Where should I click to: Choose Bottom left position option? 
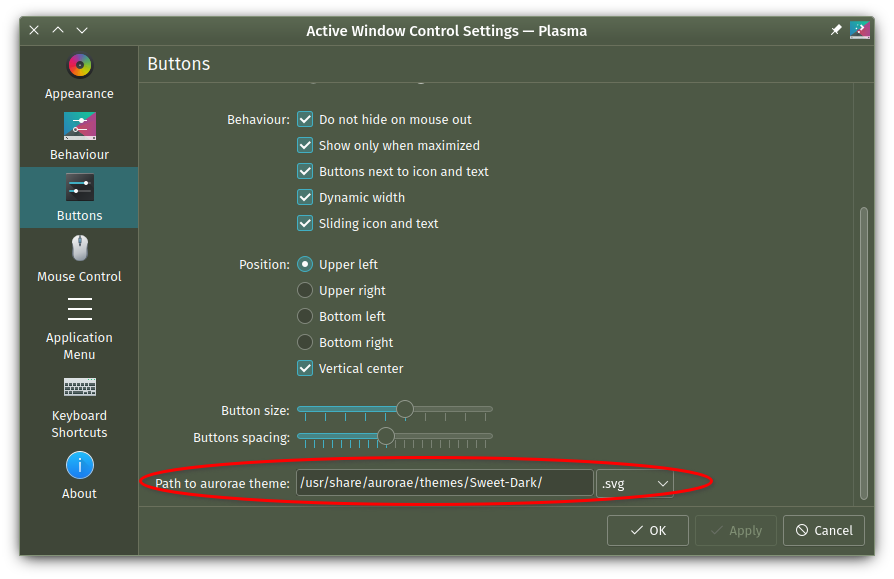coord(305,316)
